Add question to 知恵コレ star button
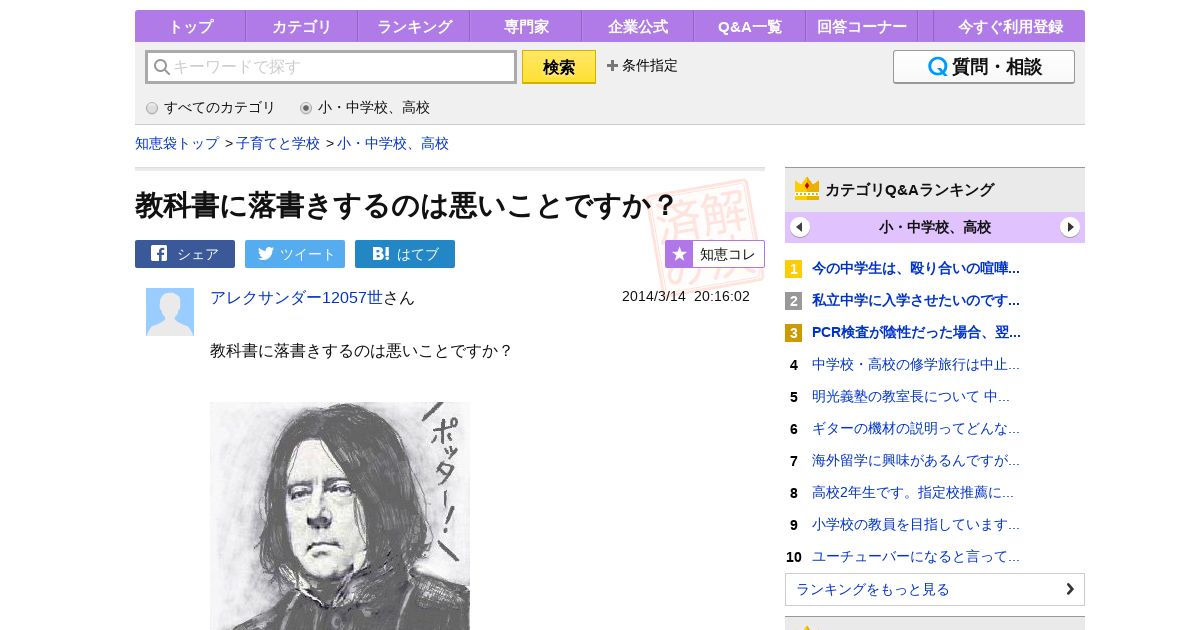Screen dimensions: 1200x630 click(x=715, y=254)
